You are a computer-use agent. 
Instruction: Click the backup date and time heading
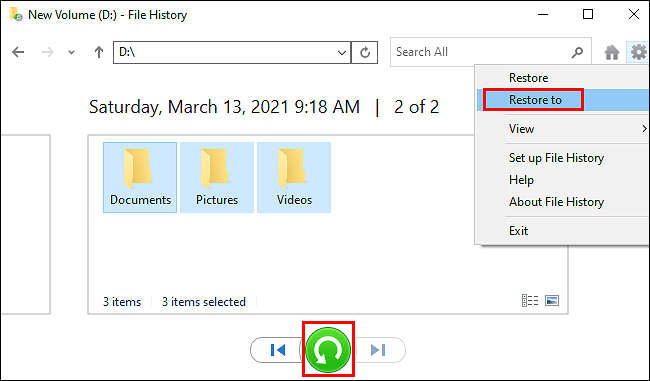pyautogui.click(x=224, y=107)
